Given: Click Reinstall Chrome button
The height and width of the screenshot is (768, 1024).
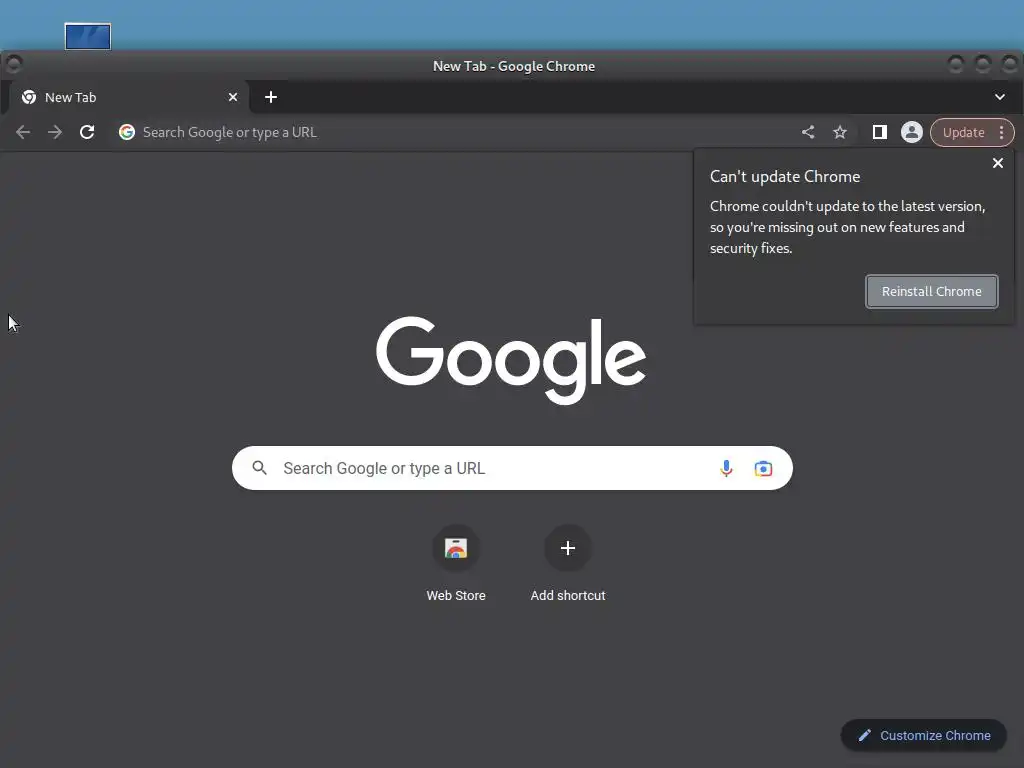Looking at the screenshot, I should coord(932,291).
